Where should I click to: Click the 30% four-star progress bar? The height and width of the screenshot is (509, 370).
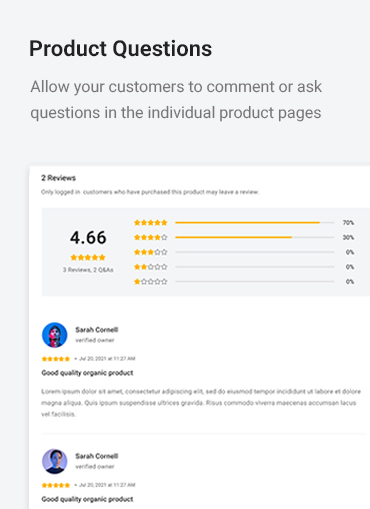point(255,237)
